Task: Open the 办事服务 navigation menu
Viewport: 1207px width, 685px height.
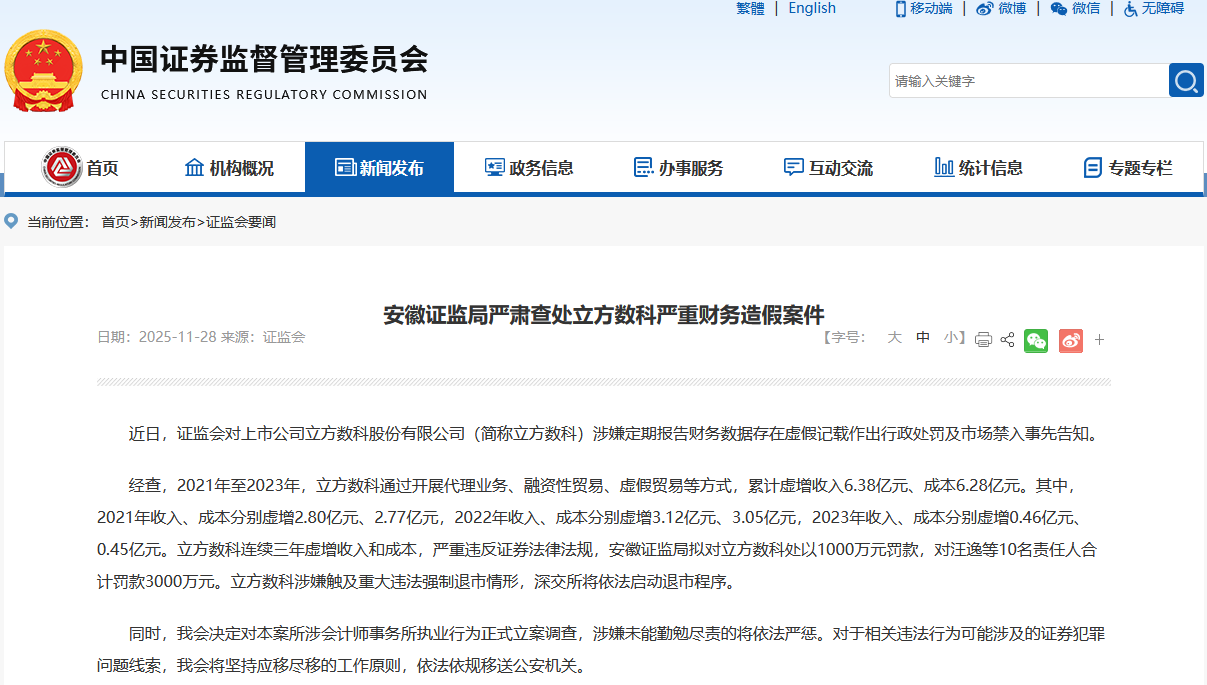Action: pyautogui.click(x=678, y=168)
